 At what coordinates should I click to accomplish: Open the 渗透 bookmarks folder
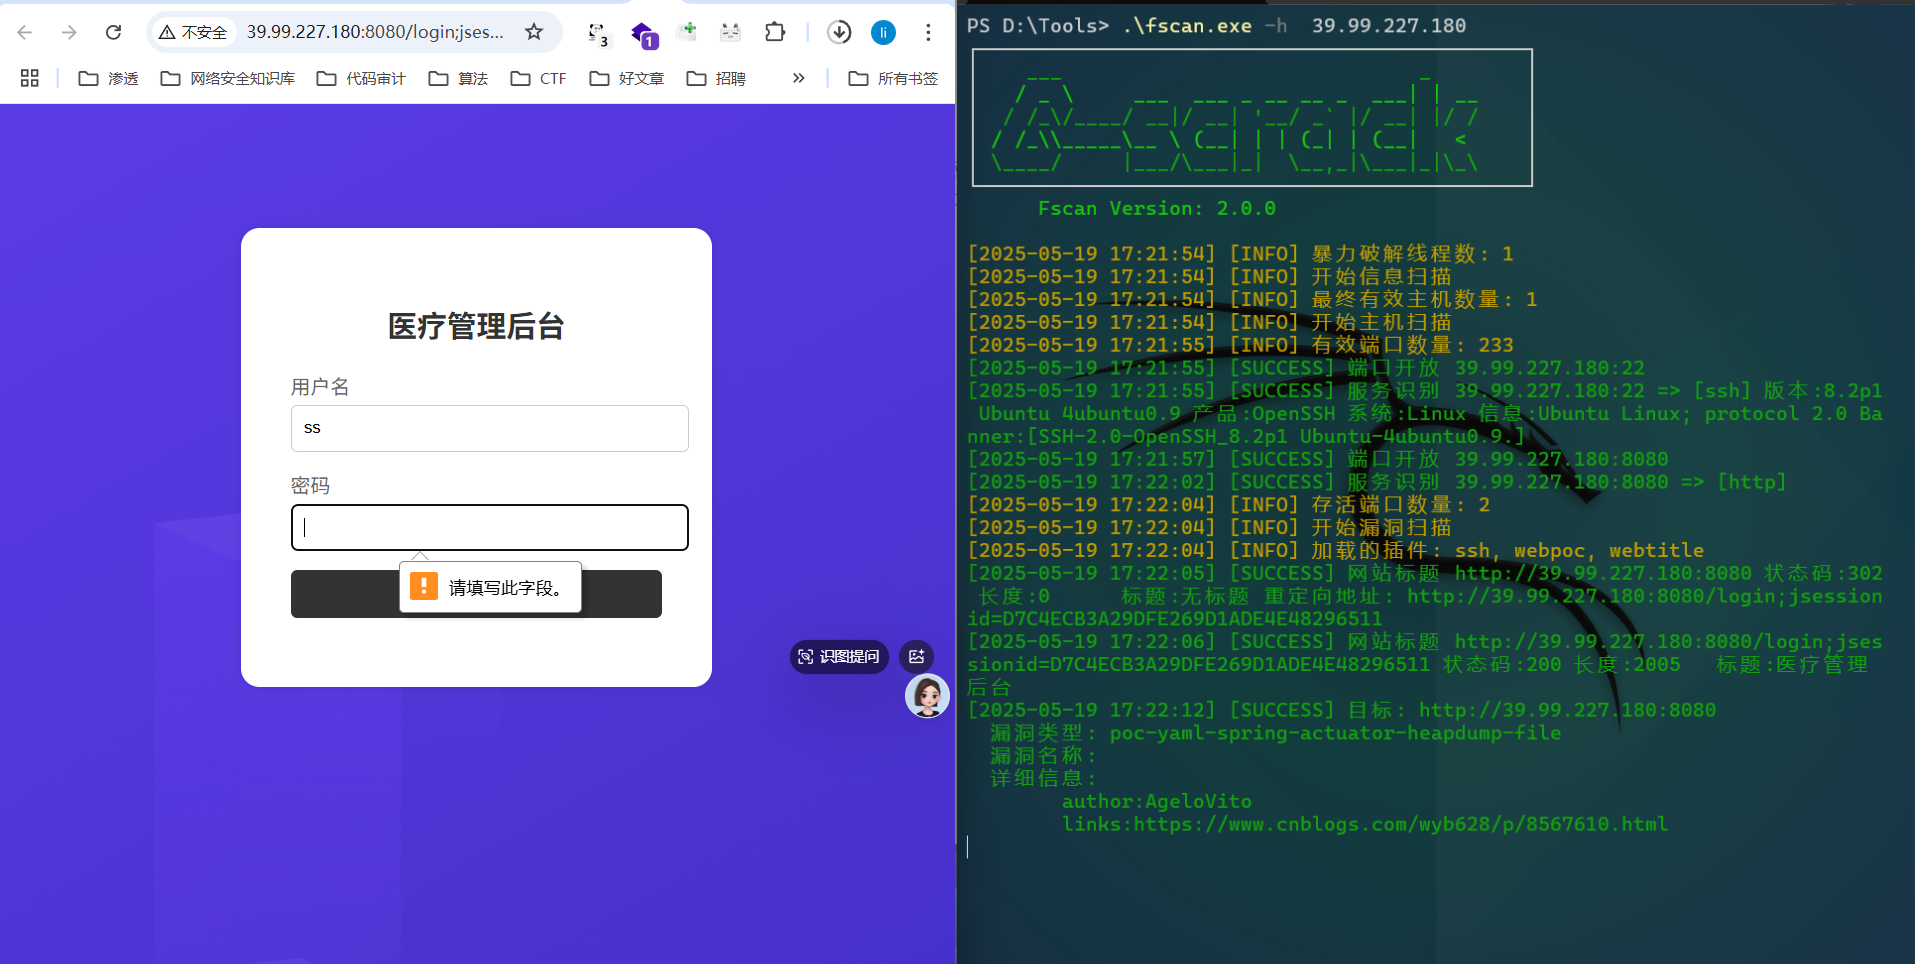pos(108,78)
